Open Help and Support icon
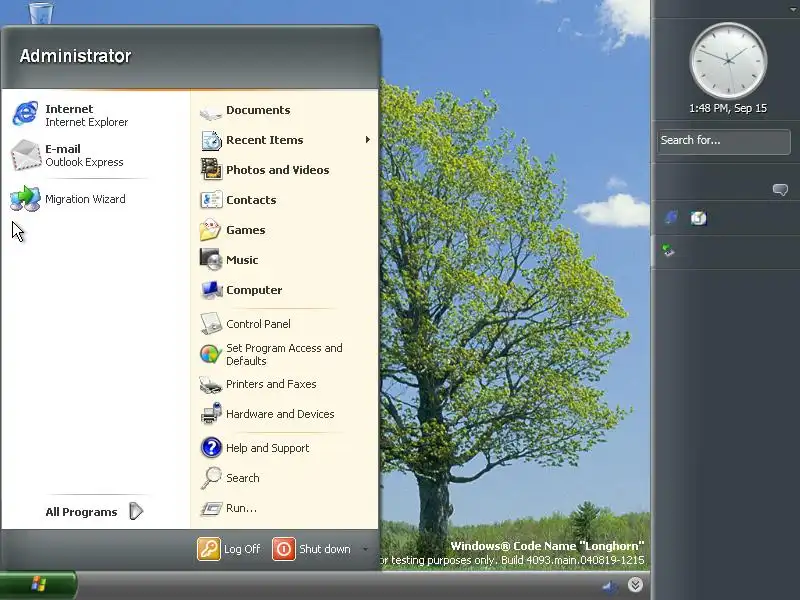This screenshot has width=800, height=600. click(x=211, y=448)
